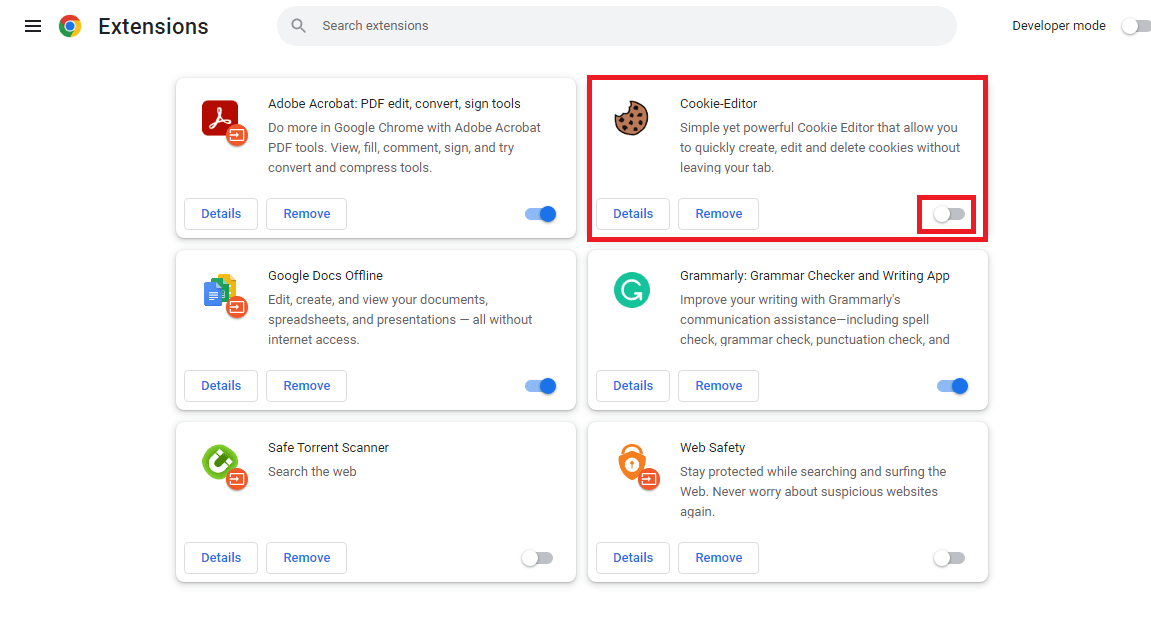
Task: Remove the Grammarly extension
Action: (718, 386)
